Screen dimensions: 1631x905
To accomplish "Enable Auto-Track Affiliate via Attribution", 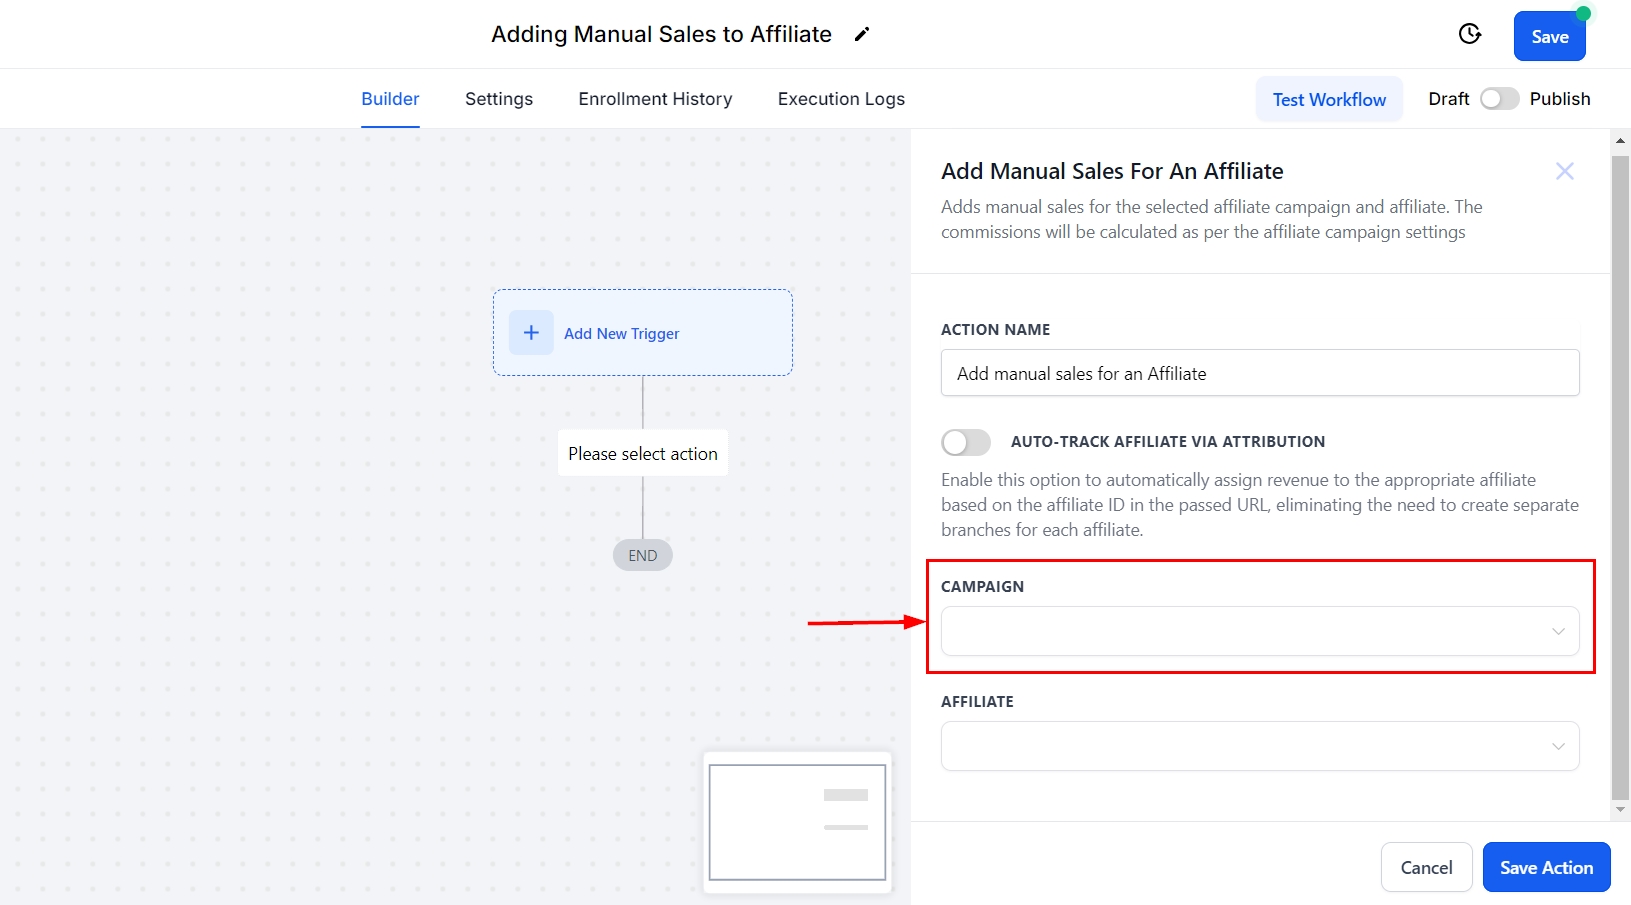I will (x=966, y=442).
